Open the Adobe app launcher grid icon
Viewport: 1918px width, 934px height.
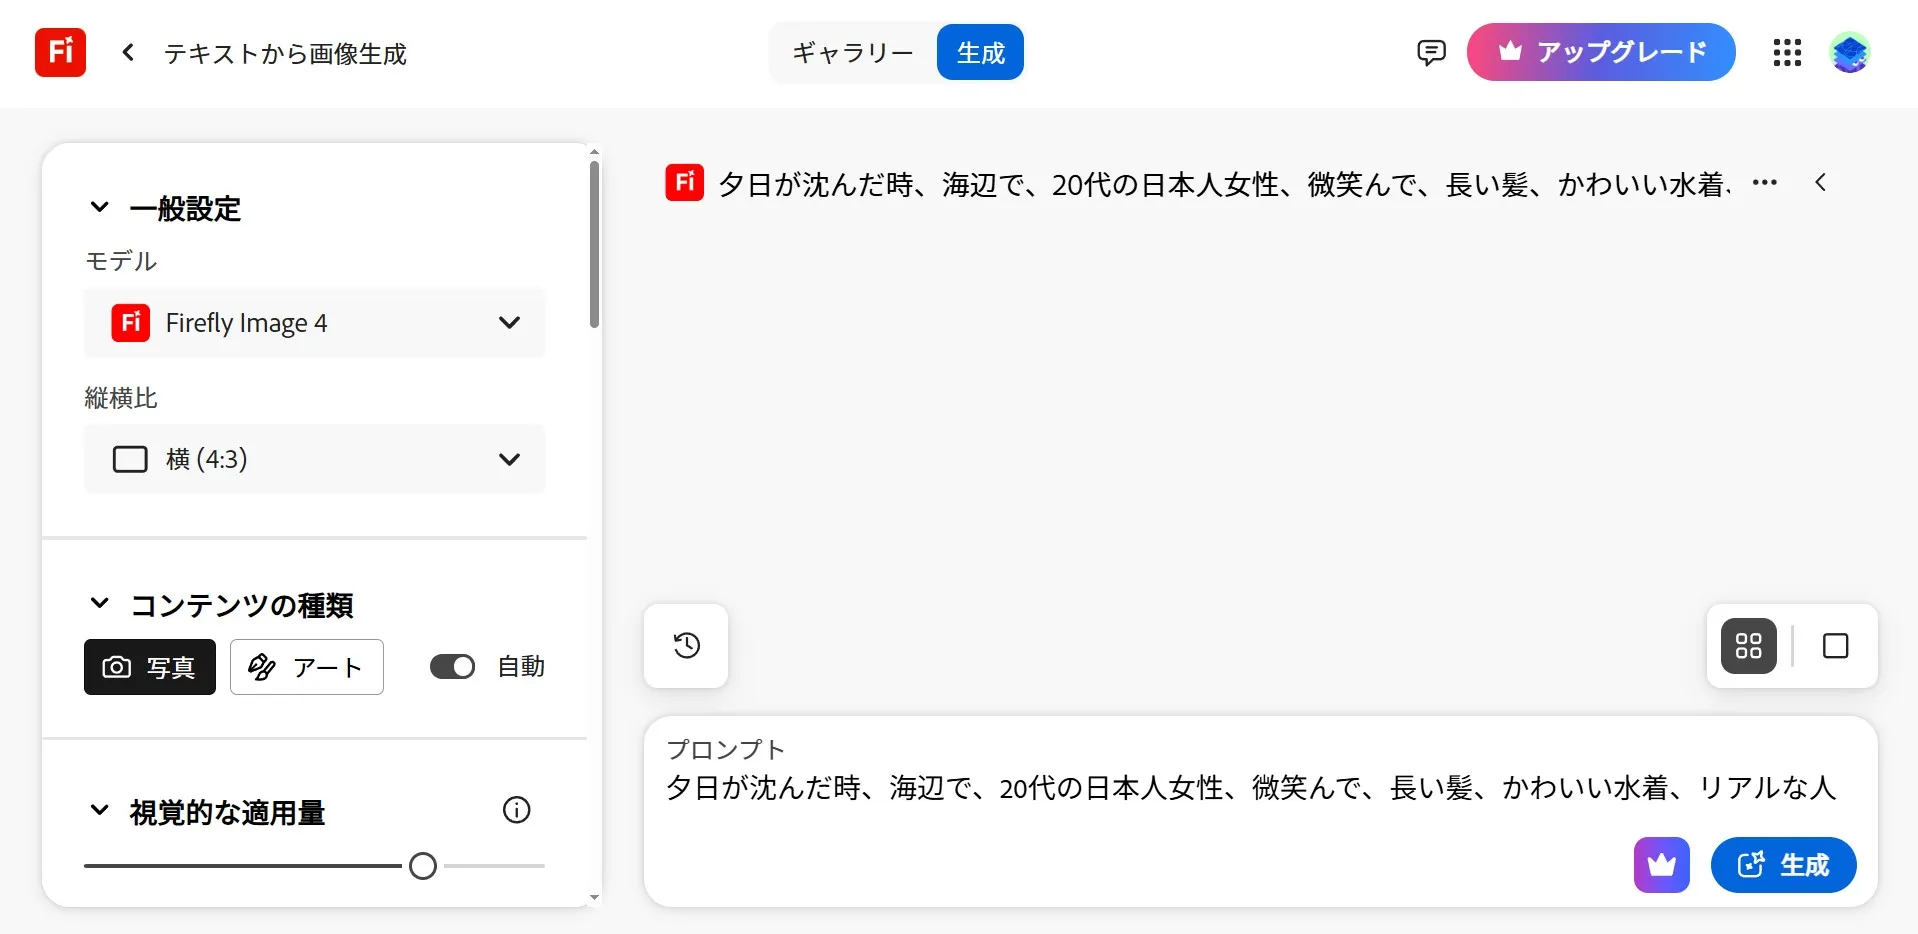pyautogui.click(x=1786, y=52)
